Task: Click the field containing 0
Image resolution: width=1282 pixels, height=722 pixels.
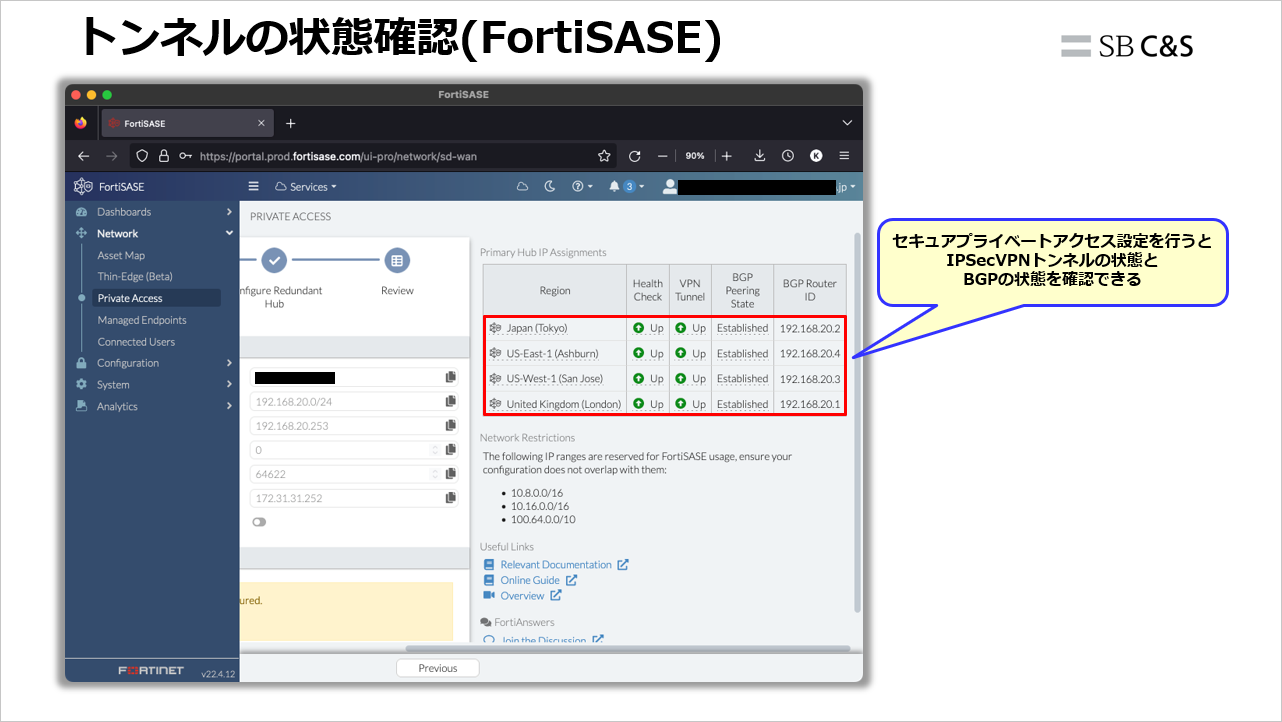Action: 345,450
